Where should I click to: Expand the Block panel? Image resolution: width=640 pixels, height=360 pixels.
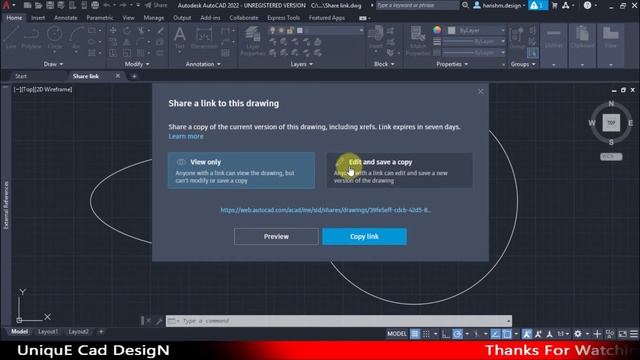[384, 64]
